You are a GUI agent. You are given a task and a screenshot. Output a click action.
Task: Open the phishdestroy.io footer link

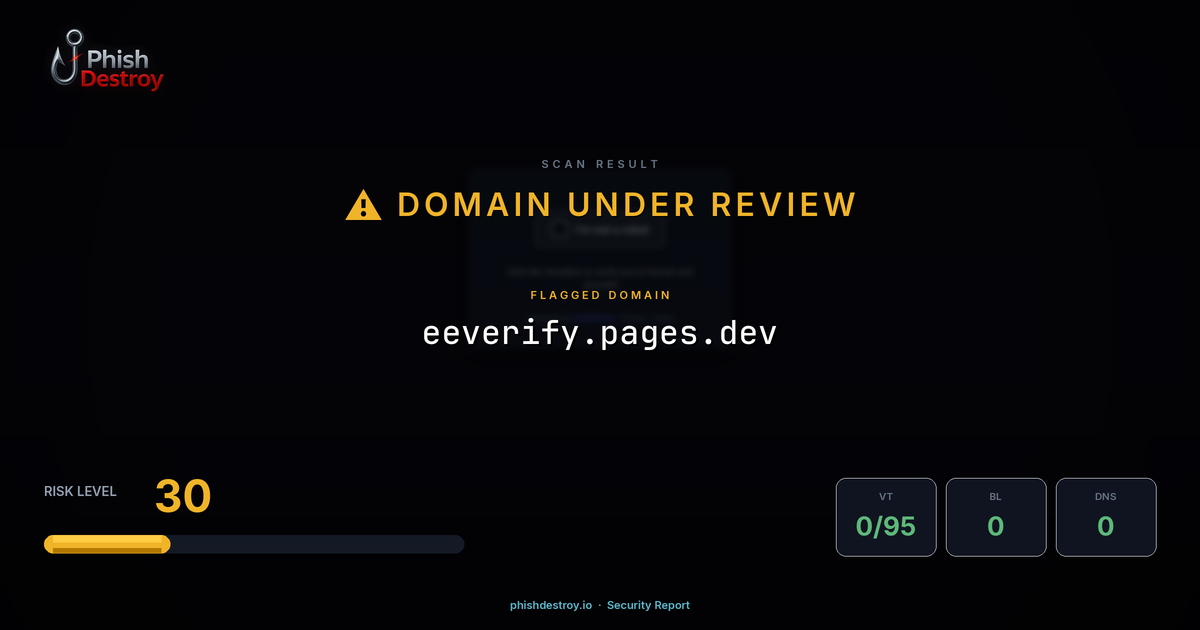(550, 605)
